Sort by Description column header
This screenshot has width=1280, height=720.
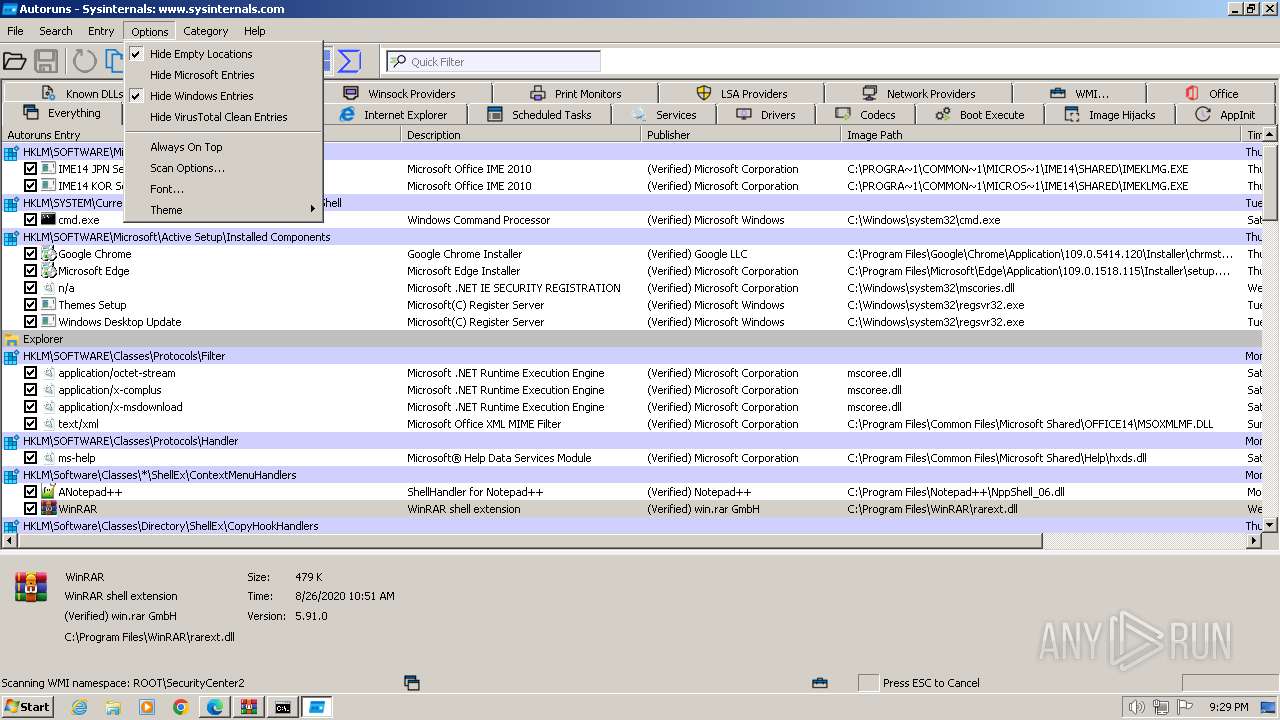[521, 135]
